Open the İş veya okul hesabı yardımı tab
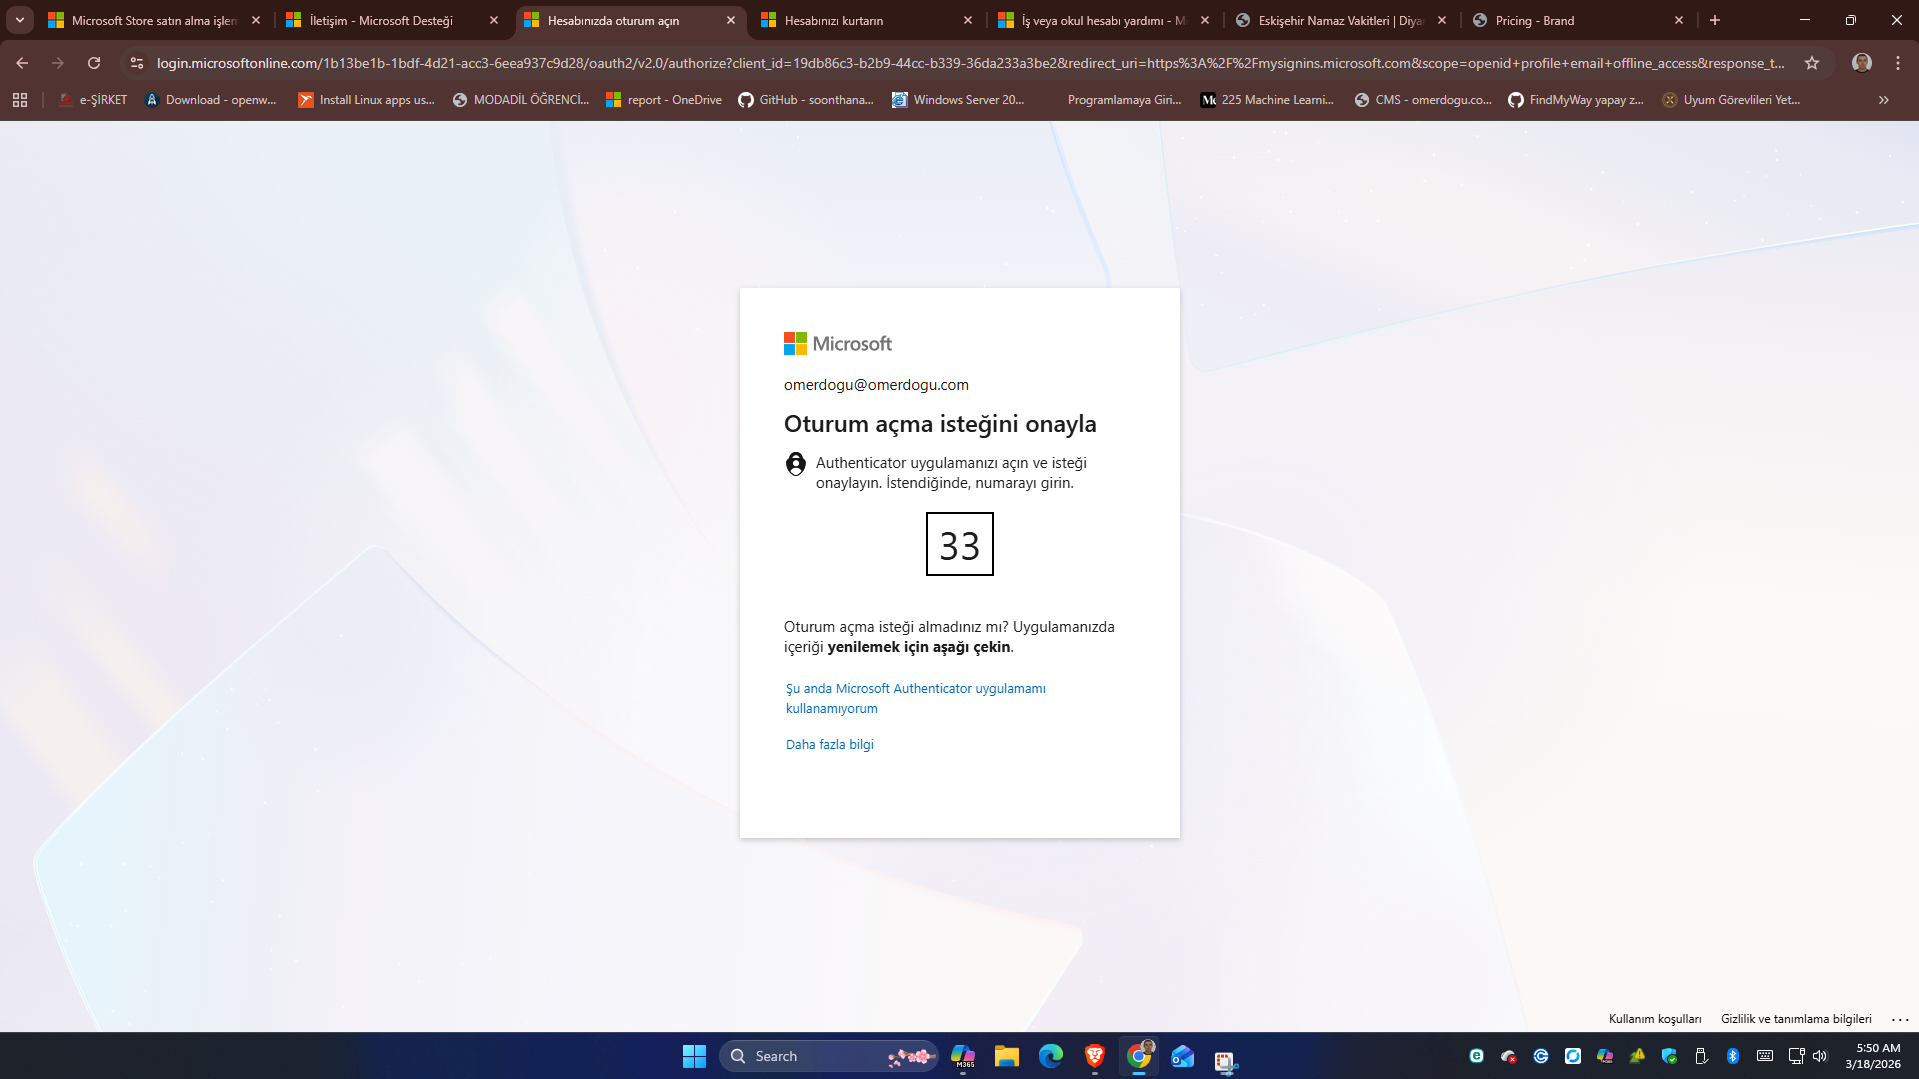Screen dimensions: 1919x1079 pos(1104,20)
